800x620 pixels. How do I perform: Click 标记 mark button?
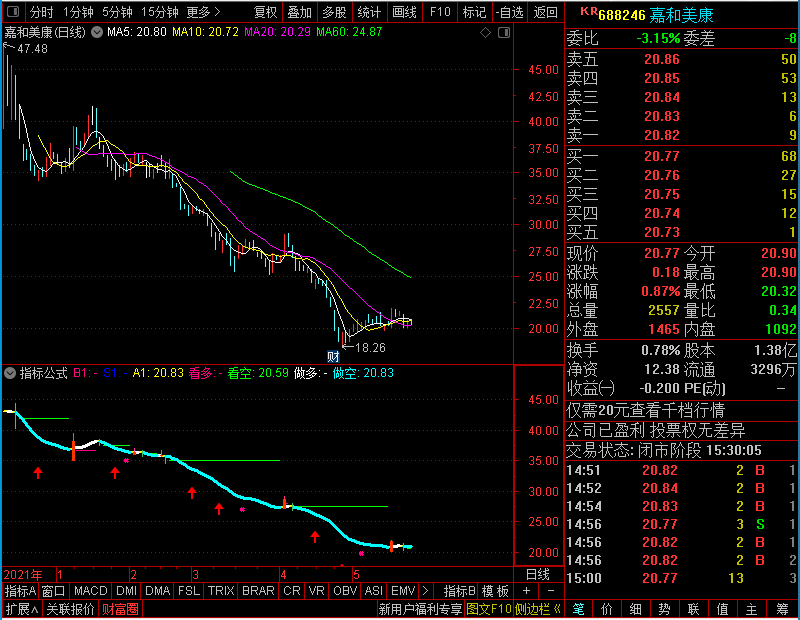pos(474,12)
